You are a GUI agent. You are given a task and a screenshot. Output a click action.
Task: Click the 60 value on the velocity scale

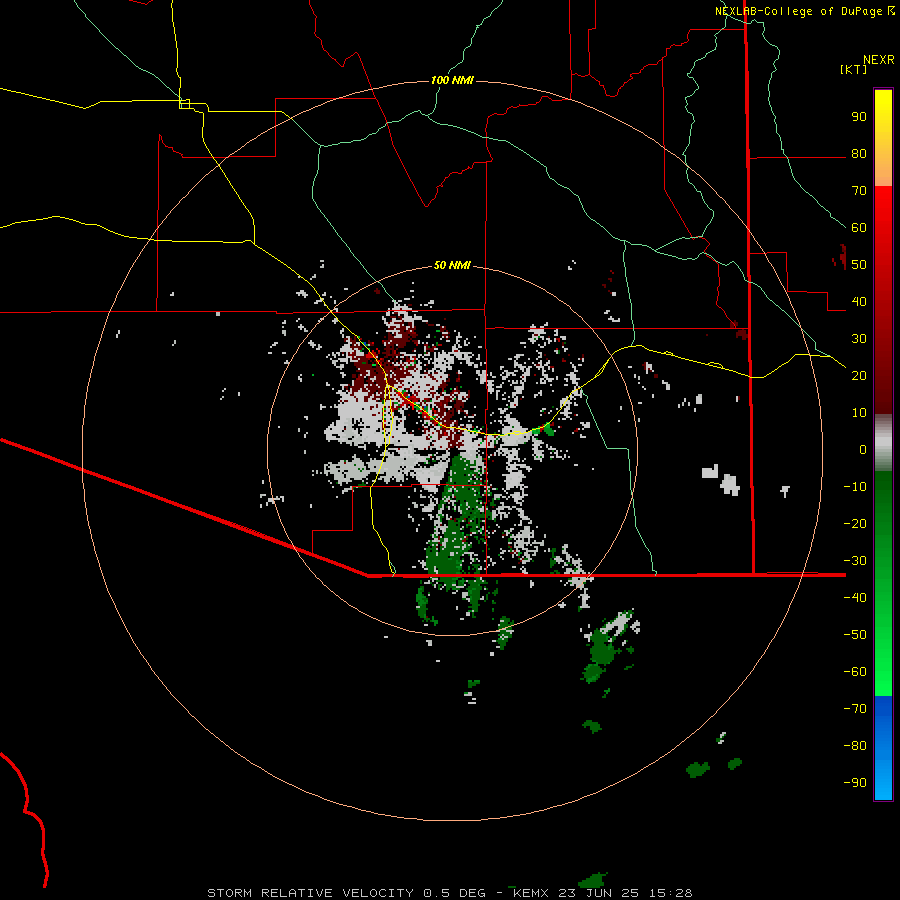[x=859, y=228]
